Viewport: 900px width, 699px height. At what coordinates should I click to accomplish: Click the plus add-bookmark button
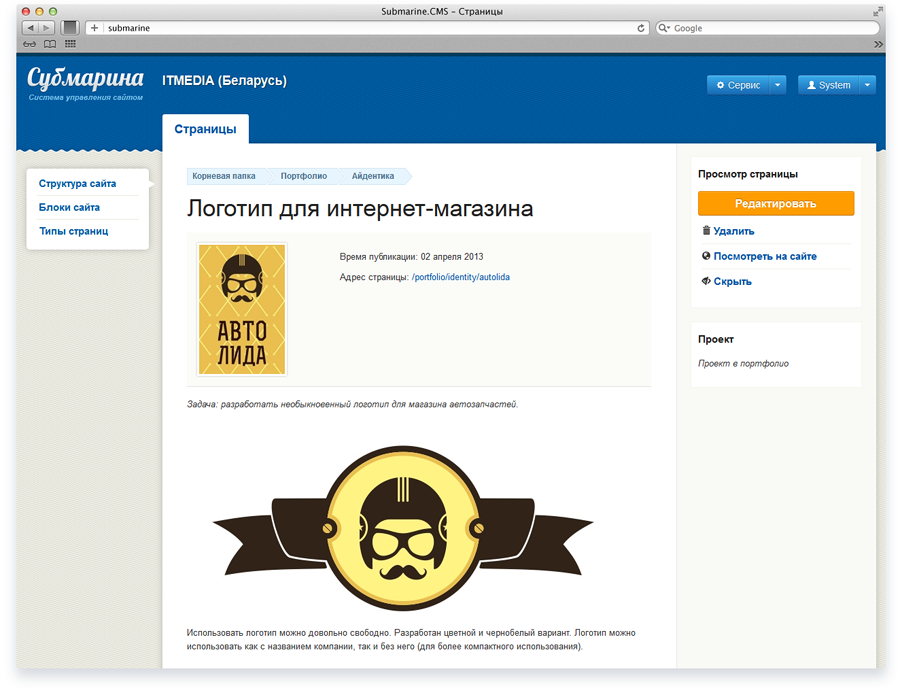(94, 28)
